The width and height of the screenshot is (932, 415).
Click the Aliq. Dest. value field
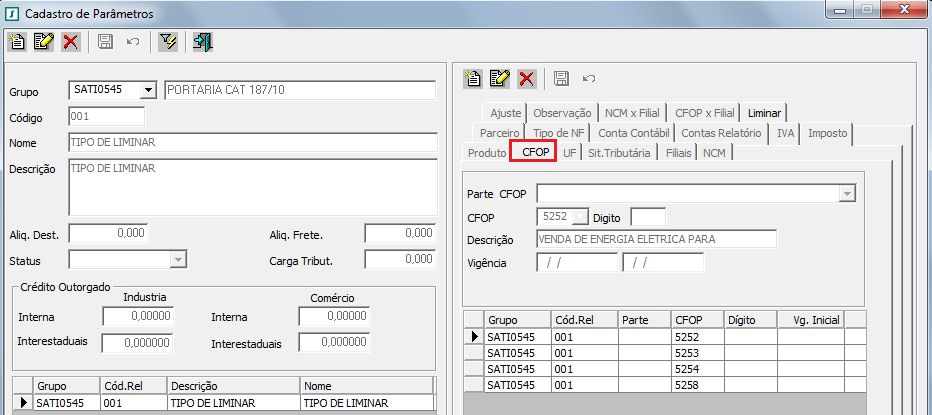tap(108, 234)
